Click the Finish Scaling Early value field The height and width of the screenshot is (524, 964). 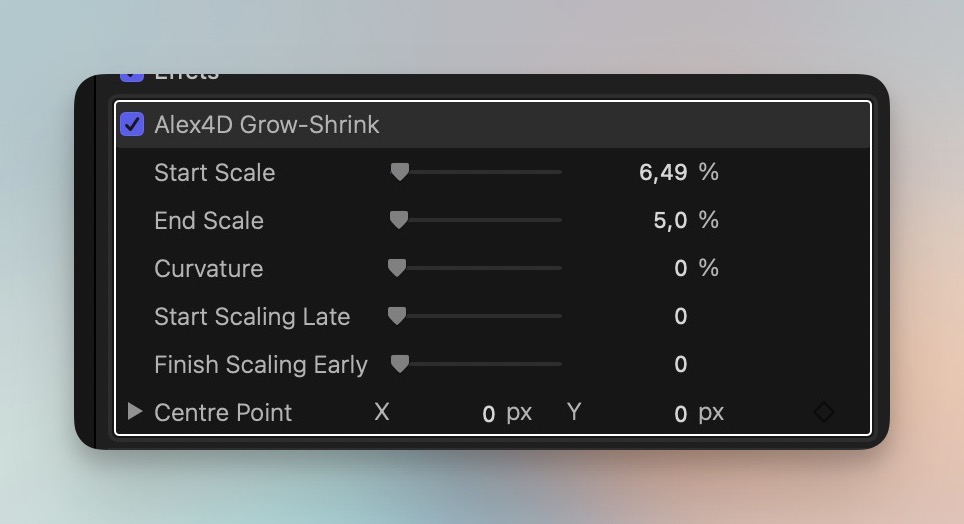coord(680,365)
